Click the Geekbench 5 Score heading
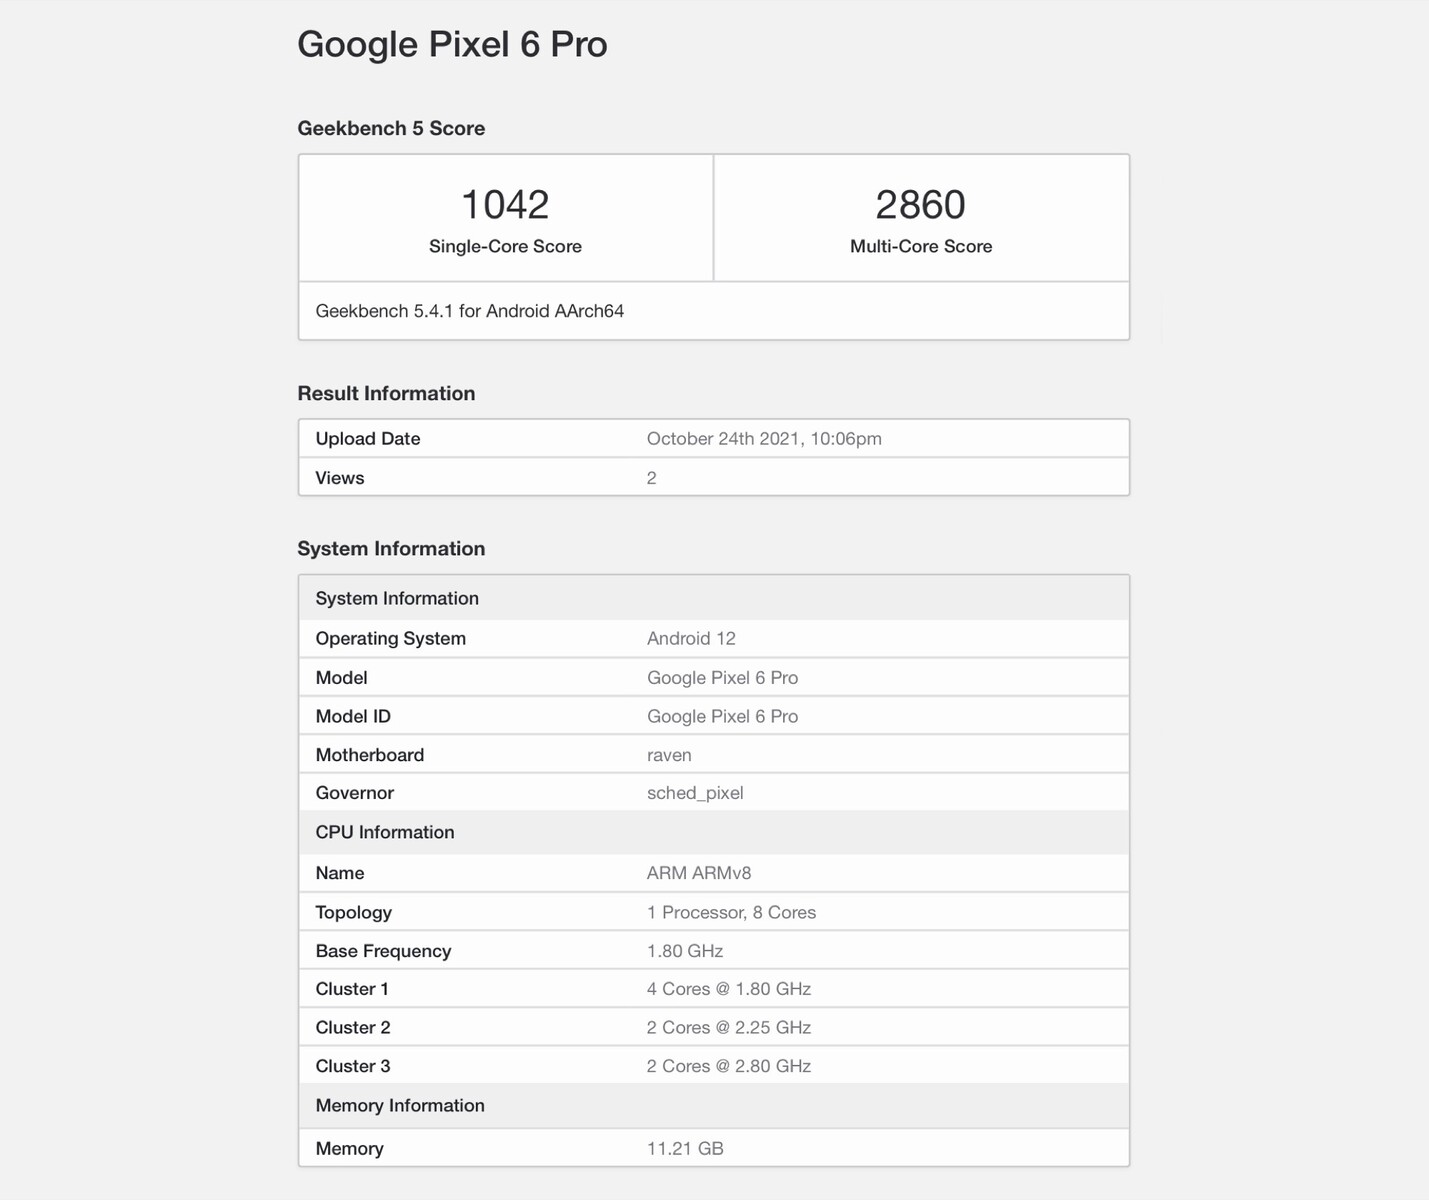Image resolution: width=1429 pixels, height=1200 pixels. 391,128
